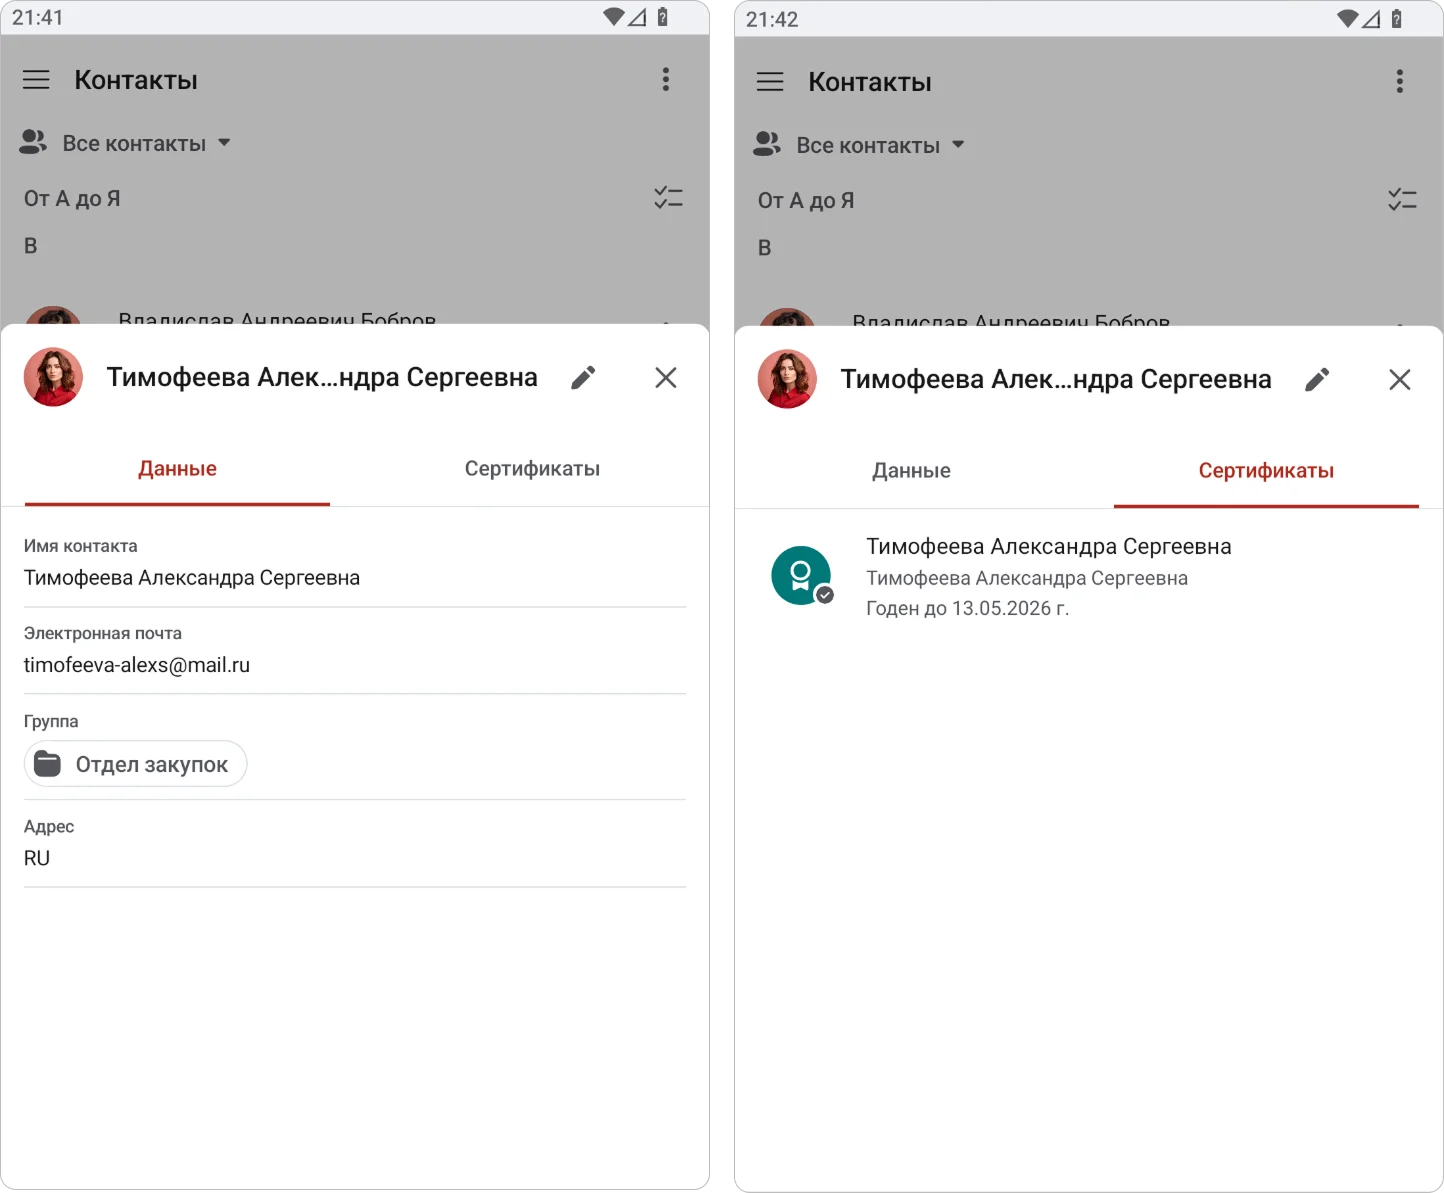Tap three-dot overflow menu in right screen
The width and height of the screenshot is (1444, 1193).
[1400, 82]
